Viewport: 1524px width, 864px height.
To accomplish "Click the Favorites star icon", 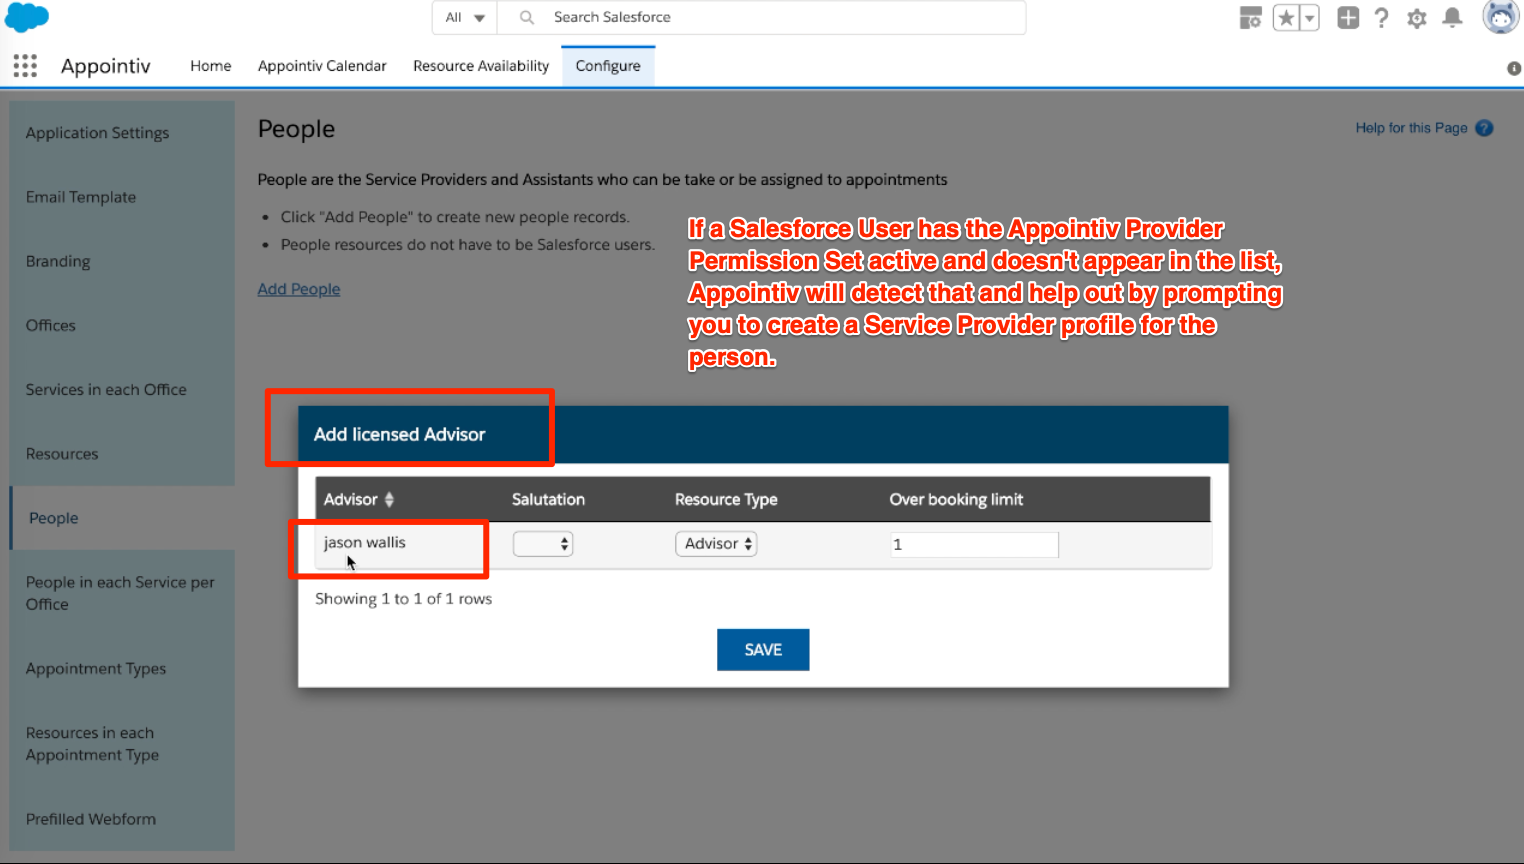I will [1286, 18].
